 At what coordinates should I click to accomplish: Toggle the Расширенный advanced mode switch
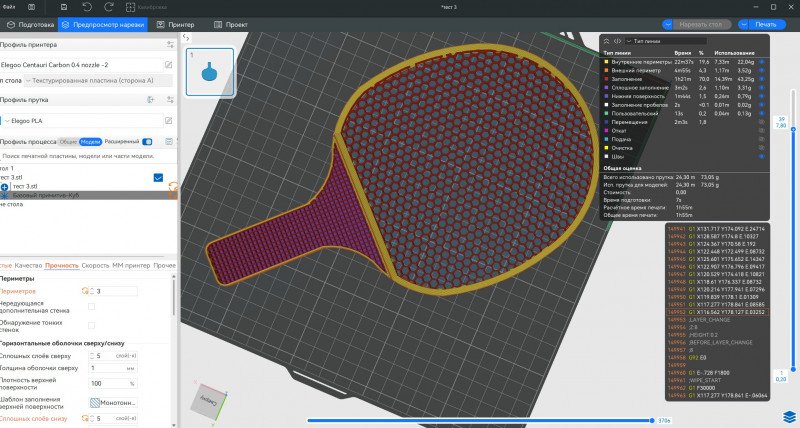click(x=148, y=142)
